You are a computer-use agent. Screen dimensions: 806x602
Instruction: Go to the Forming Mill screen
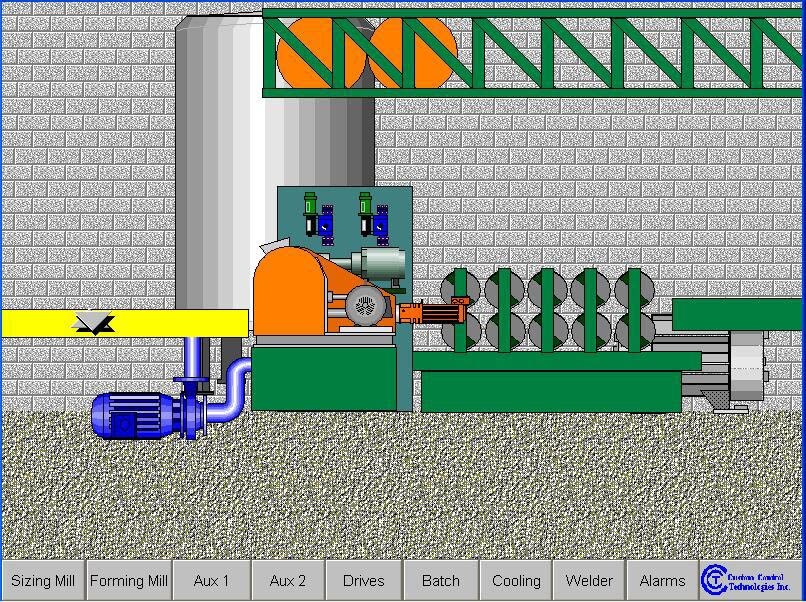coord(129,580)
